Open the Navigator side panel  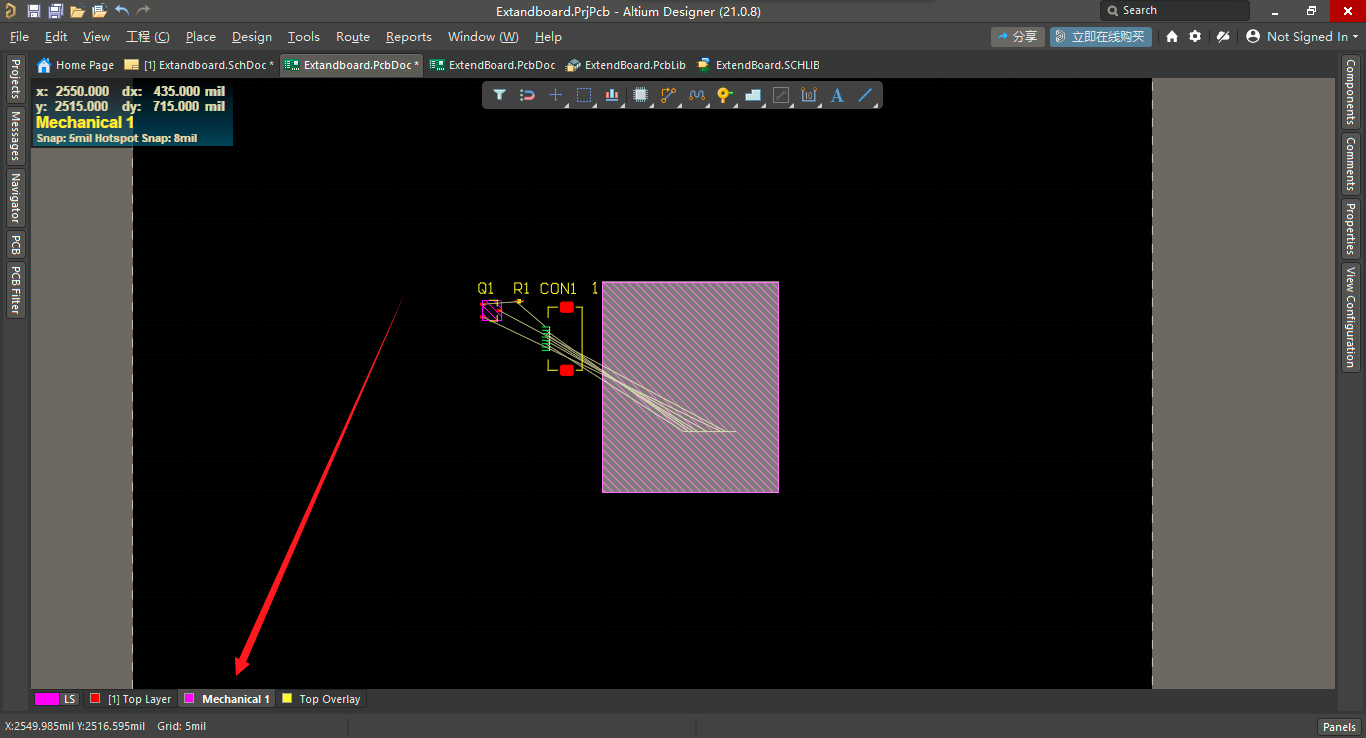point(15,198)
